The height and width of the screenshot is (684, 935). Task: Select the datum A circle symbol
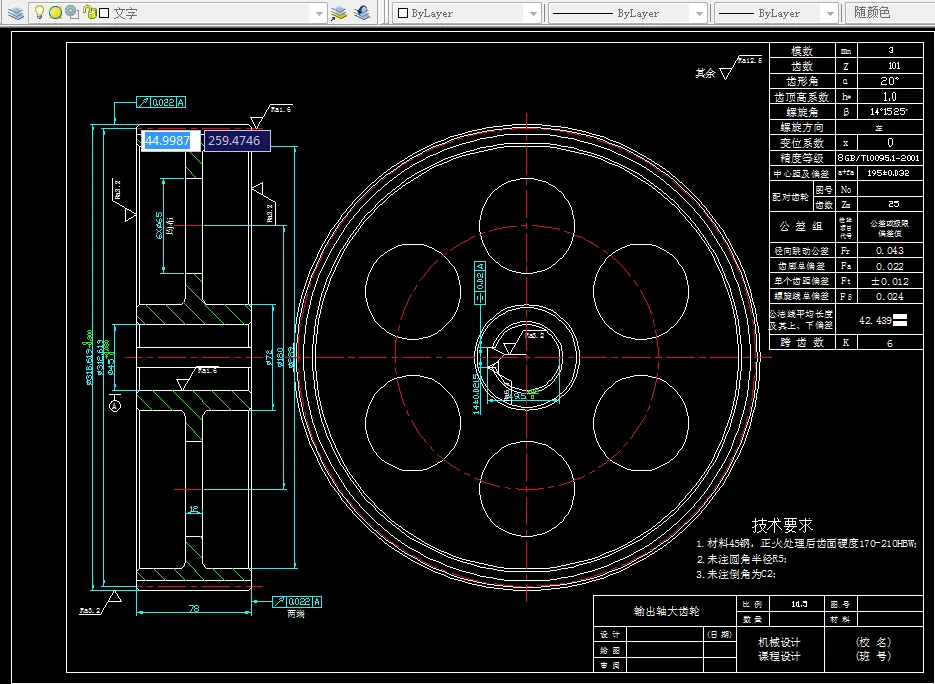tap(115, 406)
